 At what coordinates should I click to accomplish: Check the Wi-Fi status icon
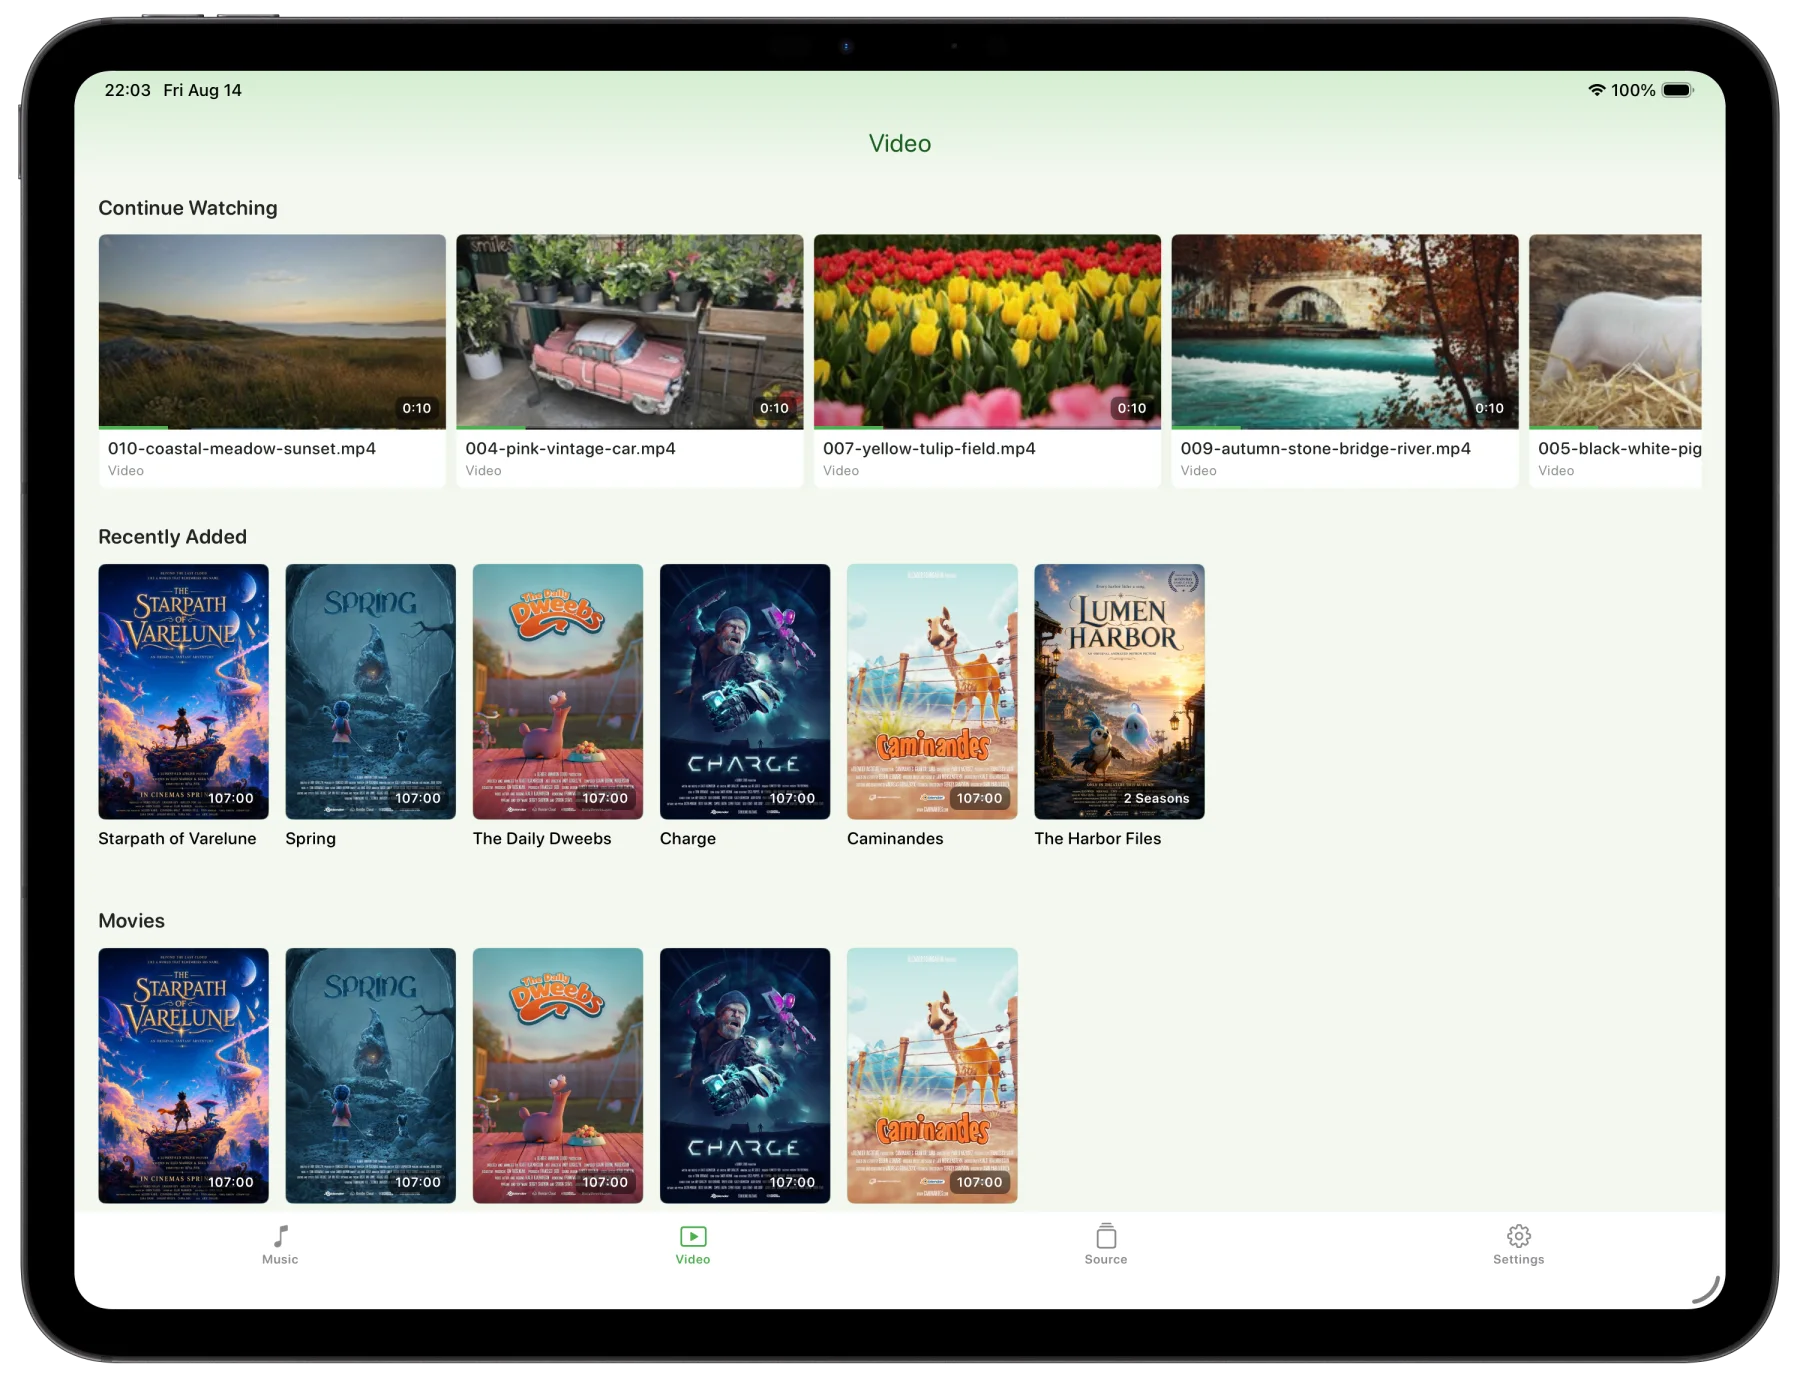[1596, 90]
